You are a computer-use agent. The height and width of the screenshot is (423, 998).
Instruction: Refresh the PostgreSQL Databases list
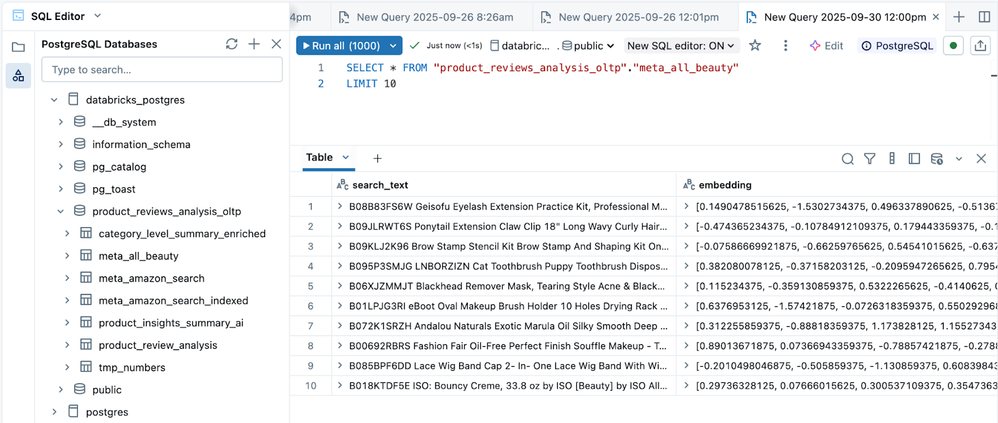point(232,44)
